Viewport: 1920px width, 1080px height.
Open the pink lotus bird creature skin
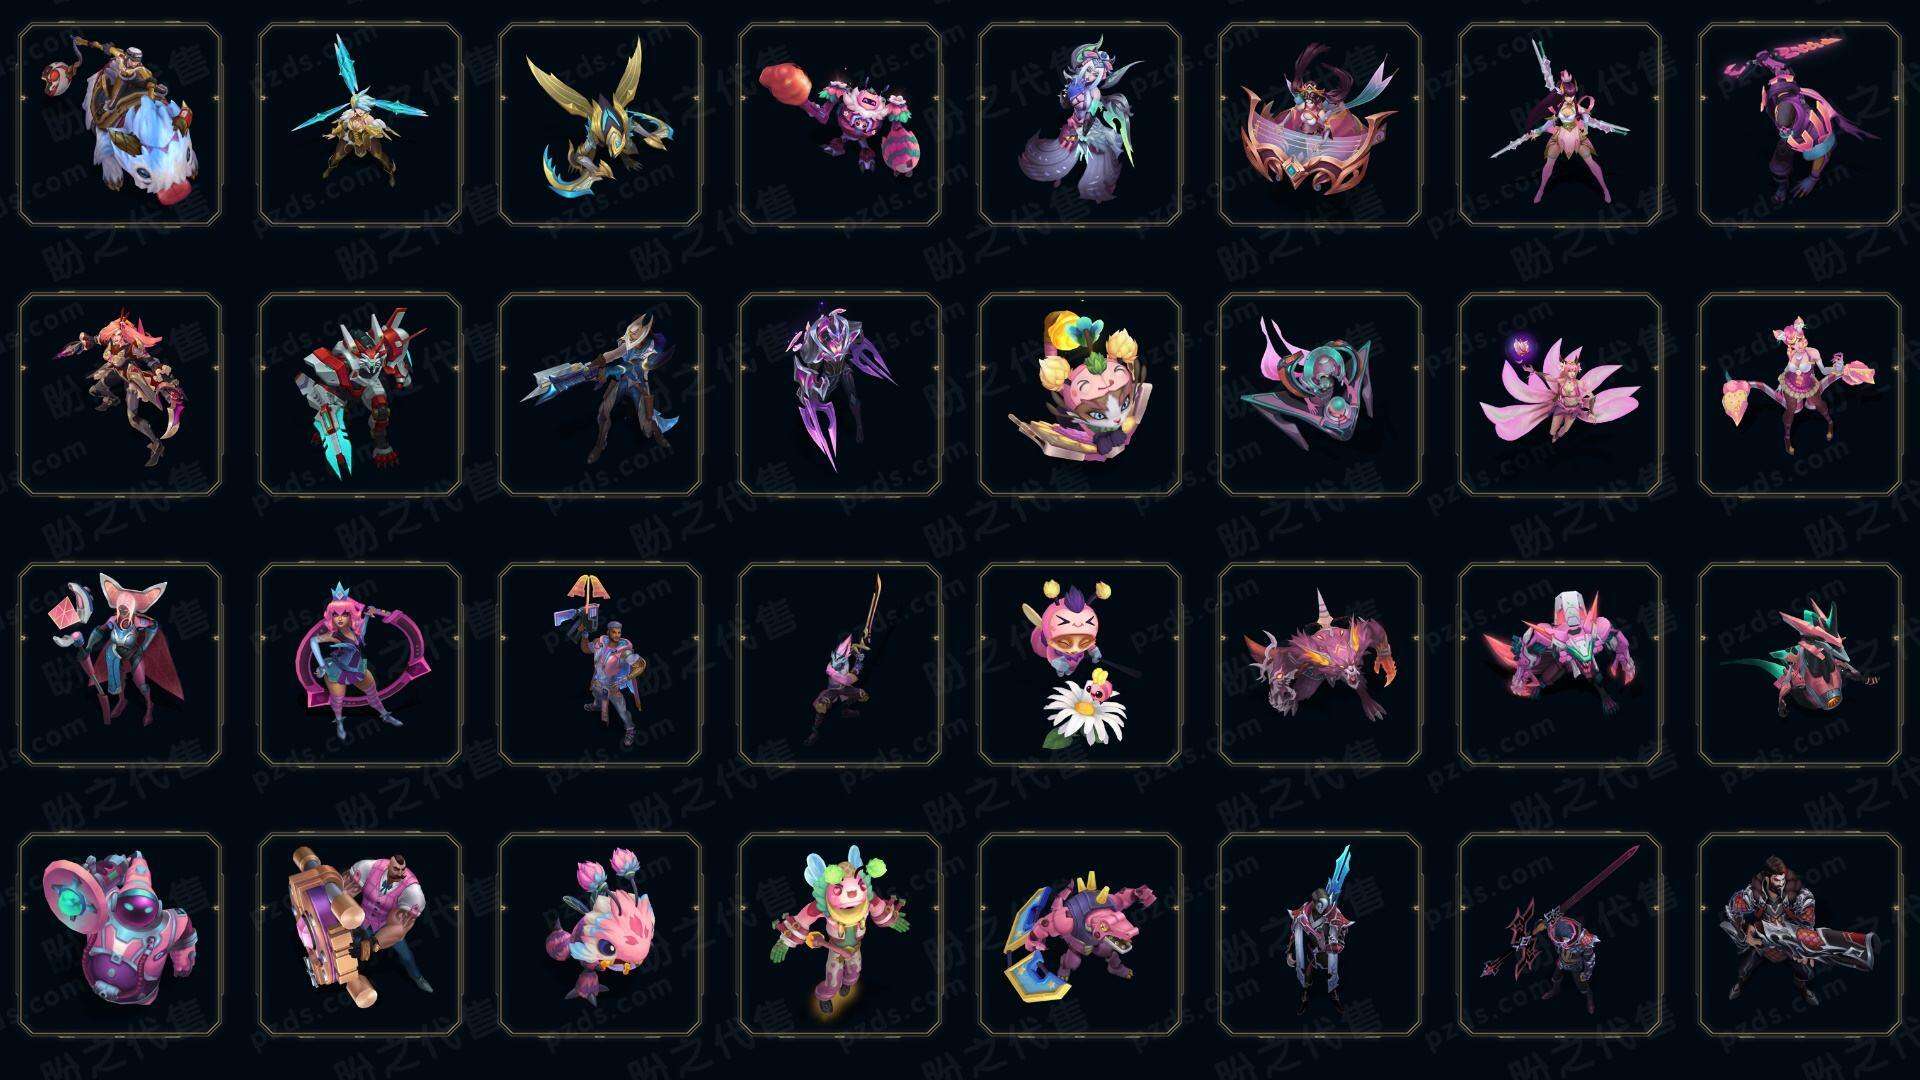pyautogui.click(x=600, y=934)
